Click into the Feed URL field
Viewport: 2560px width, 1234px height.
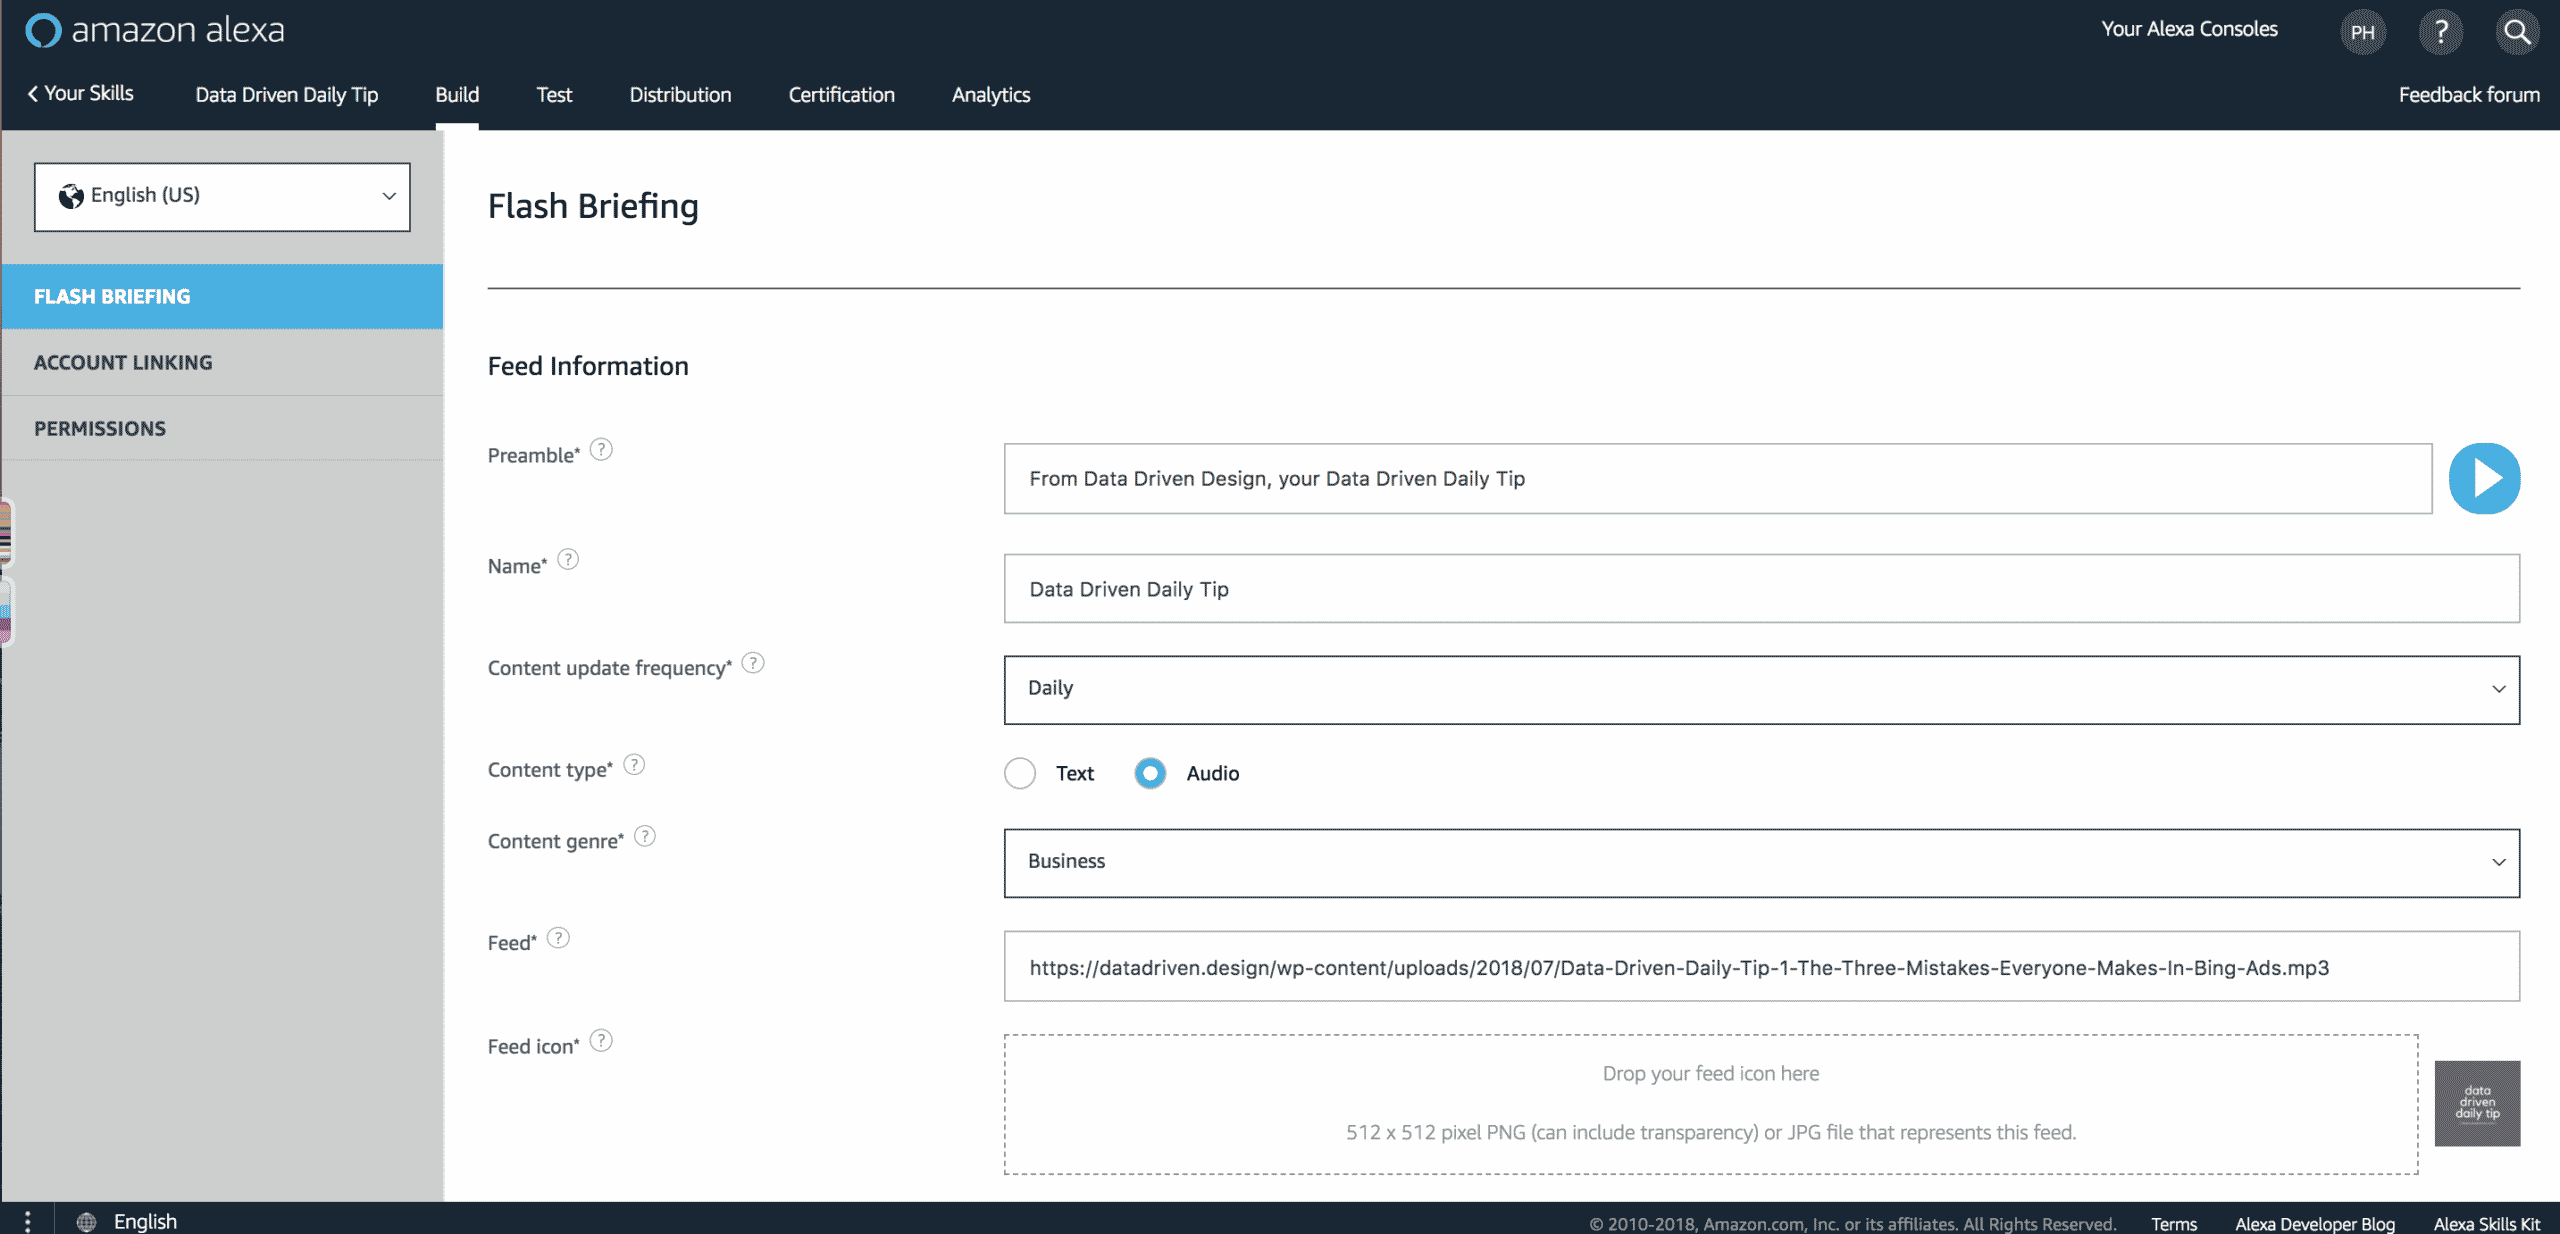coord(1761,967)
